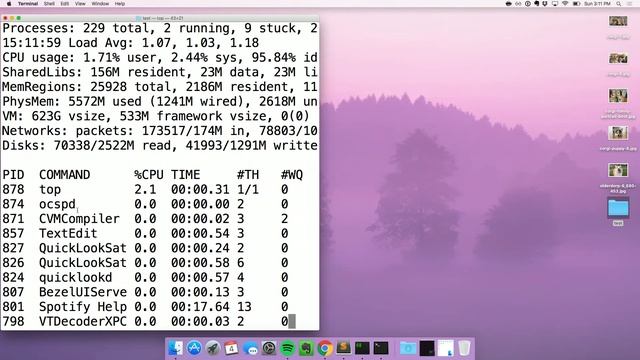Open Messages from the Dock
The image size is (640, 360).
(x=250, y=348)
